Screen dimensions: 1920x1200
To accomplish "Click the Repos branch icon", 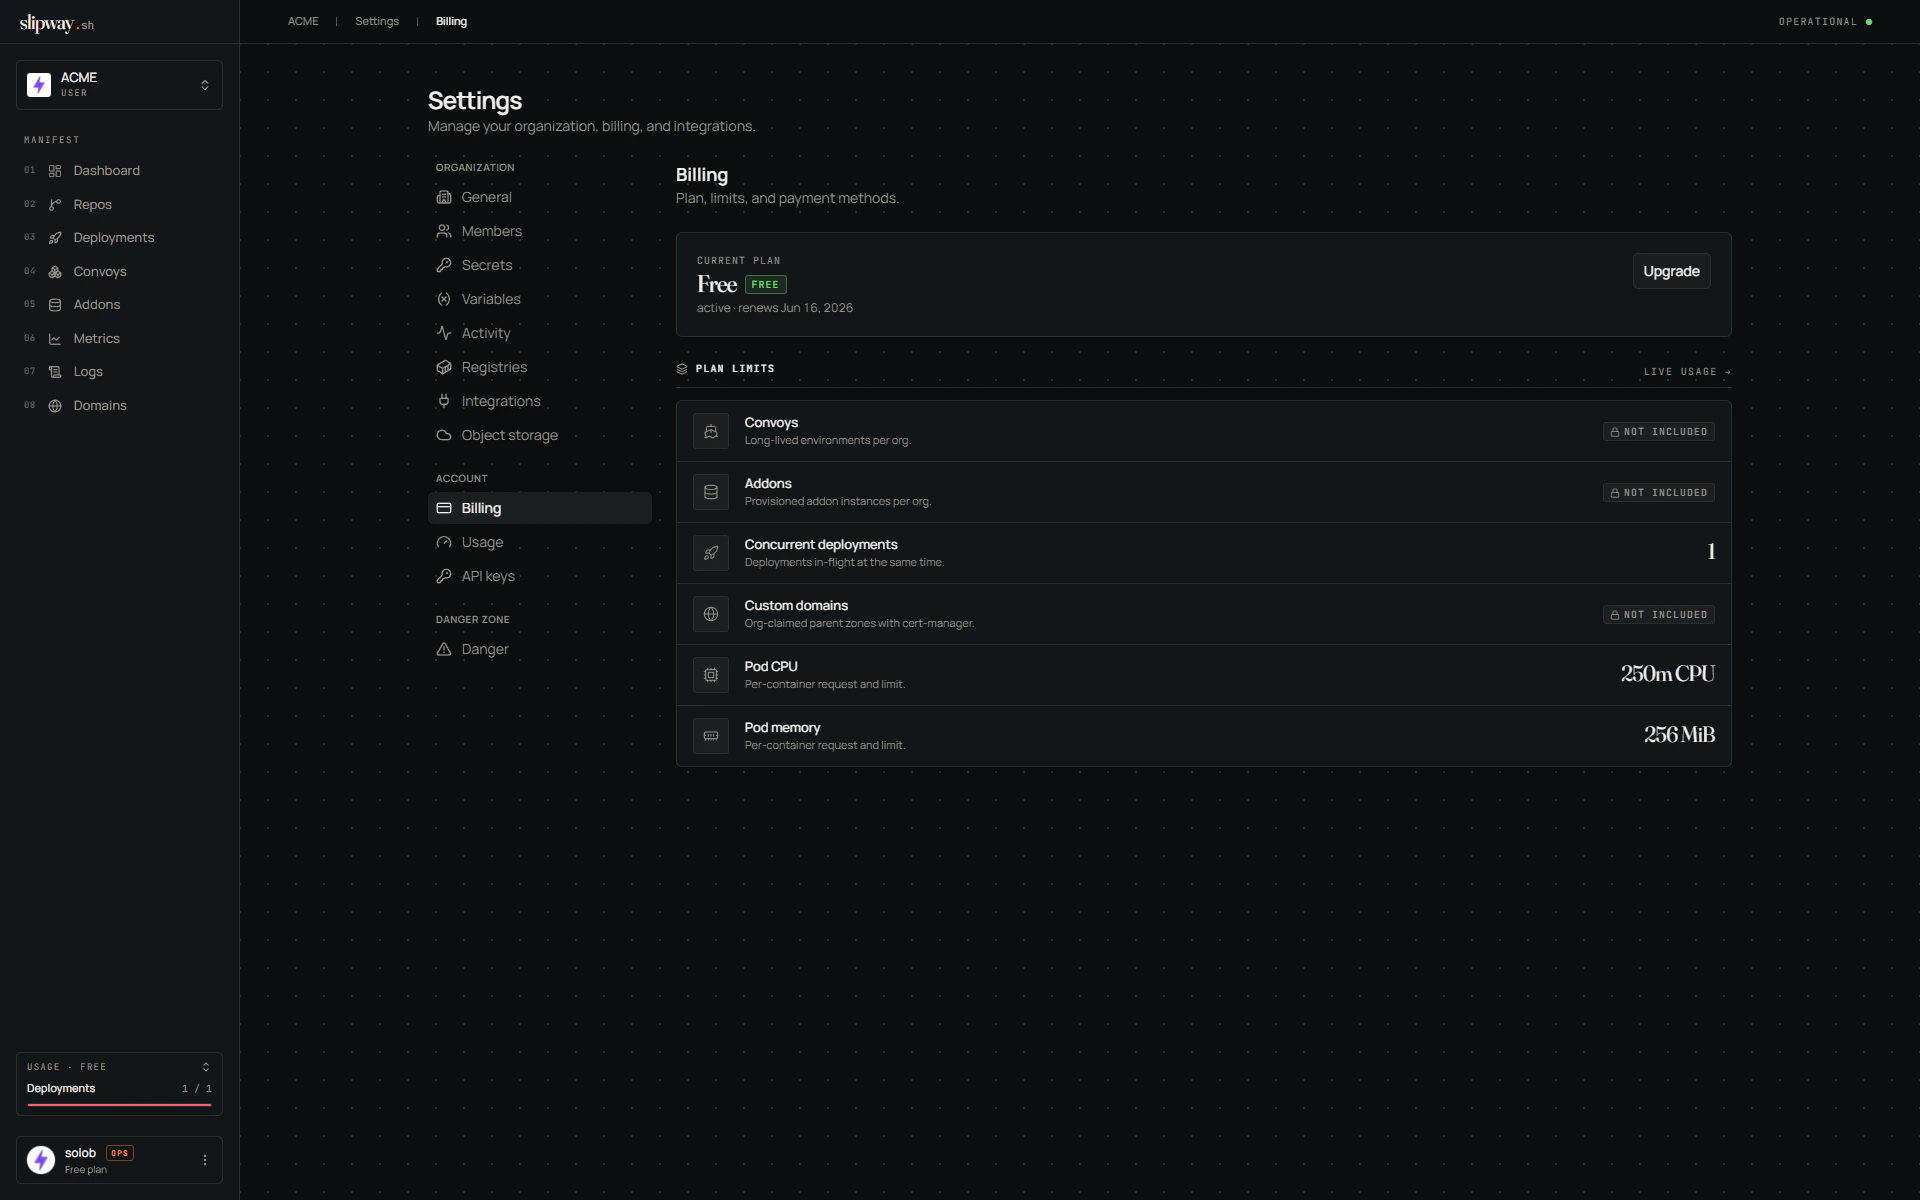I will point(55,205).
